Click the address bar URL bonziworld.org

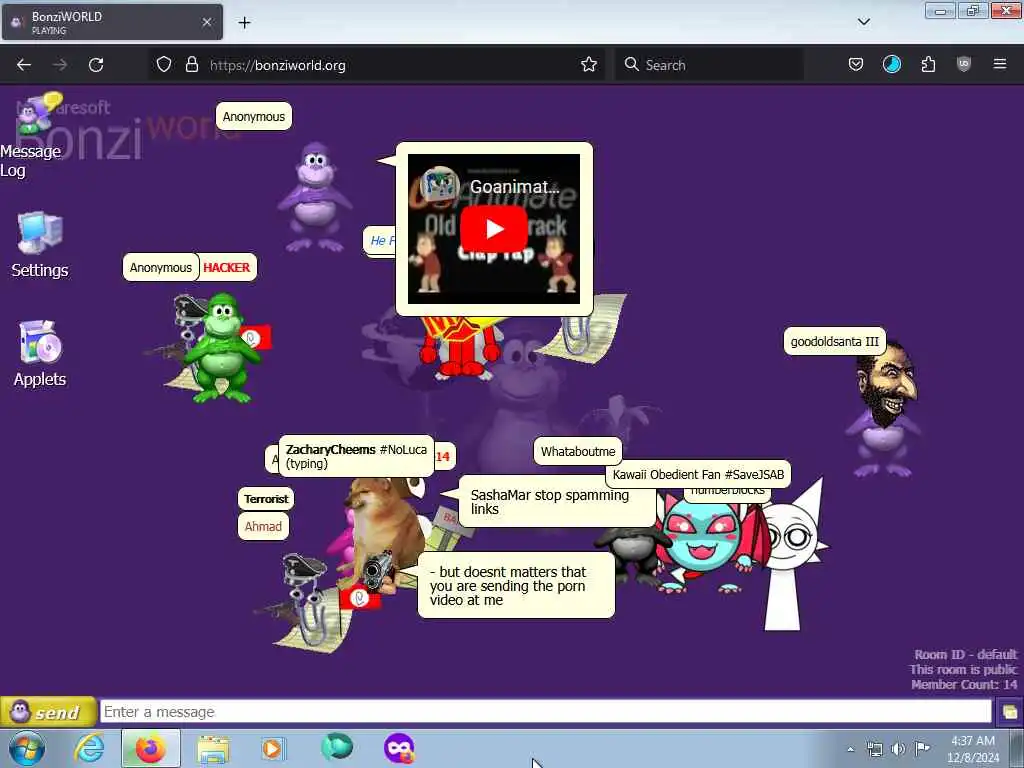(278, 65)
